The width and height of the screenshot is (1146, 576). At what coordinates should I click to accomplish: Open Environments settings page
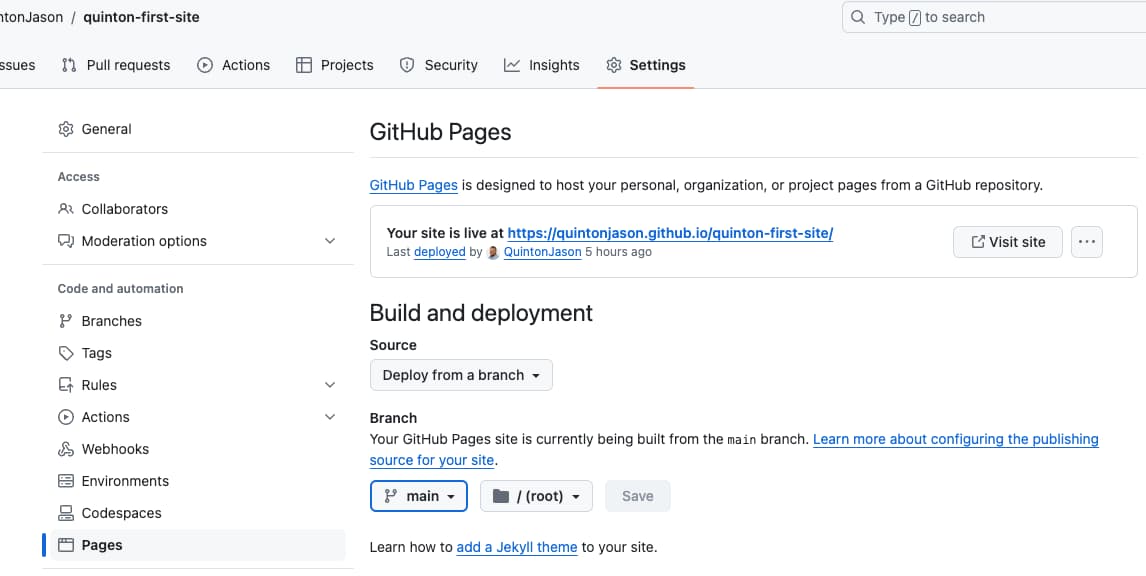point(197,481)
